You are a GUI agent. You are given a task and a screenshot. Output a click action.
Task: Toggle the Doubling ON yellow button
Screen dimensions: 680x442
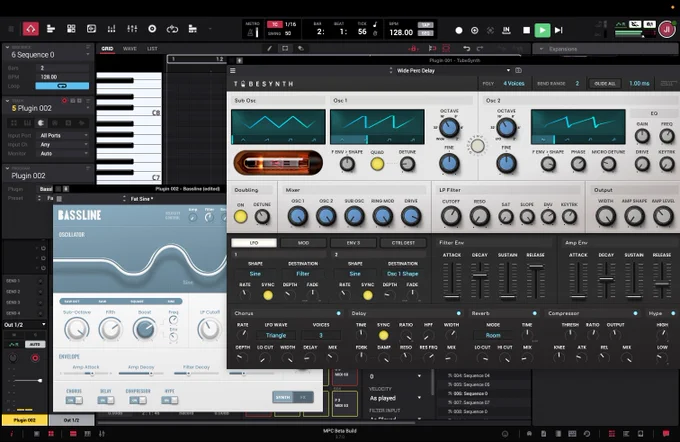pos(241,216)
